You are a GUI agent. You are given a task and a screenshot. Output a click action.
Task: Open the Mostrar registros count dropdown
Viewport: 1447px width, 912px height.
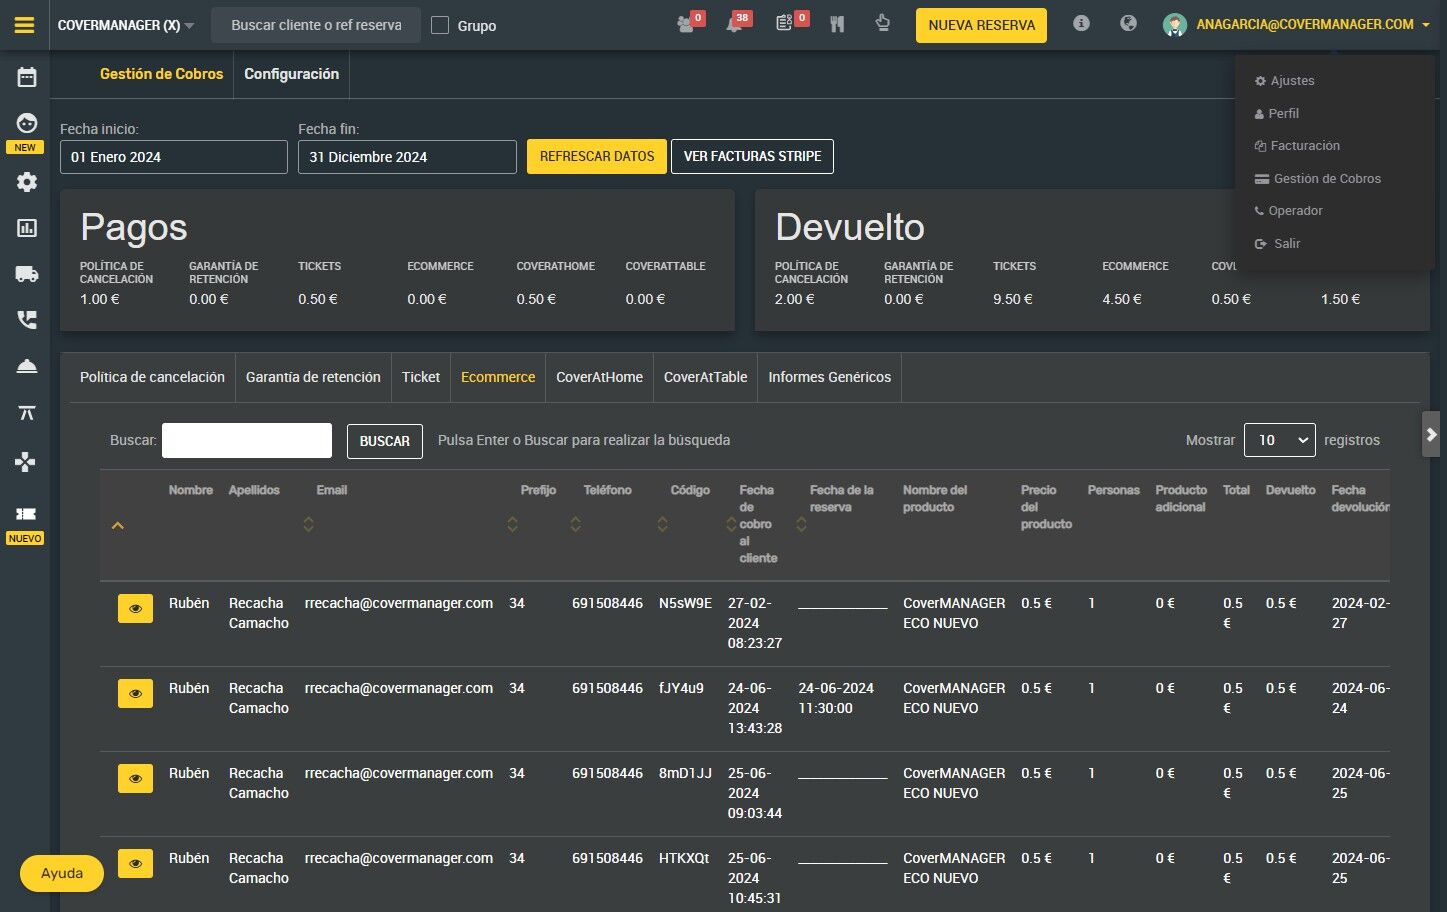pos(1279,440)
